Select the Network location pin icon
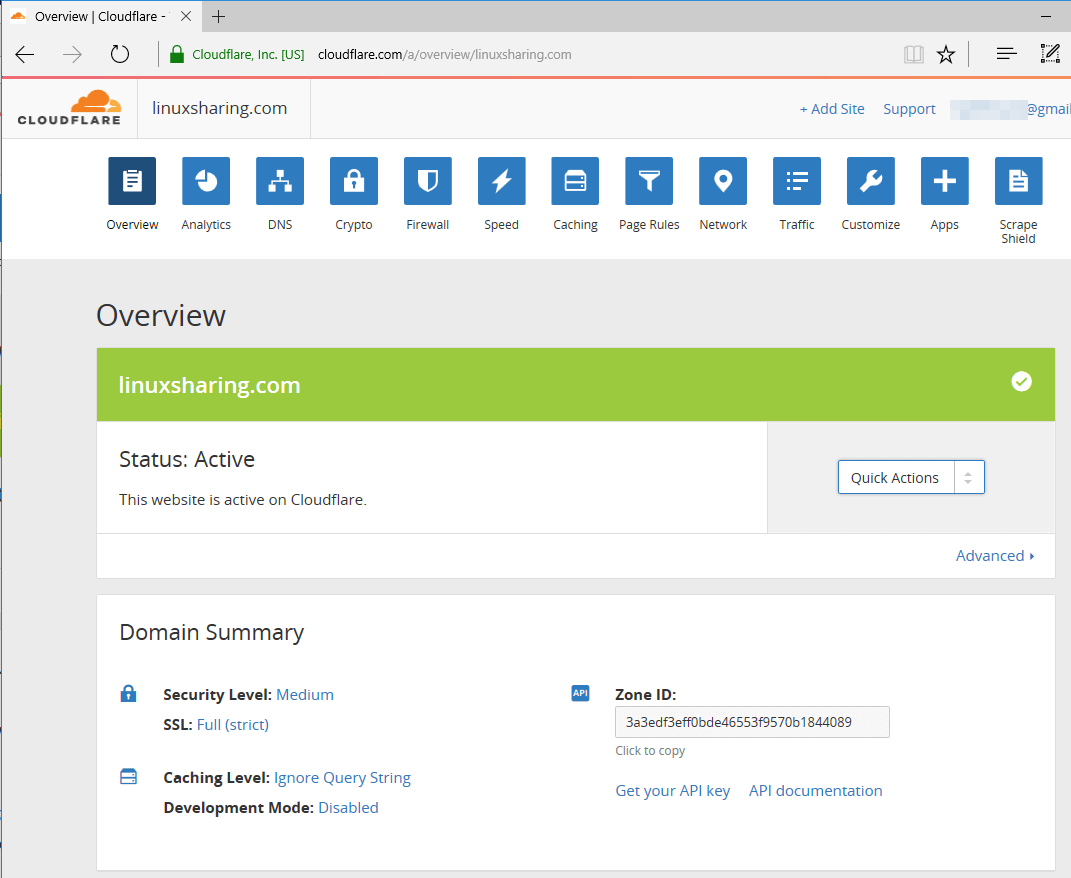1071x878 pixels. point(723,181)
